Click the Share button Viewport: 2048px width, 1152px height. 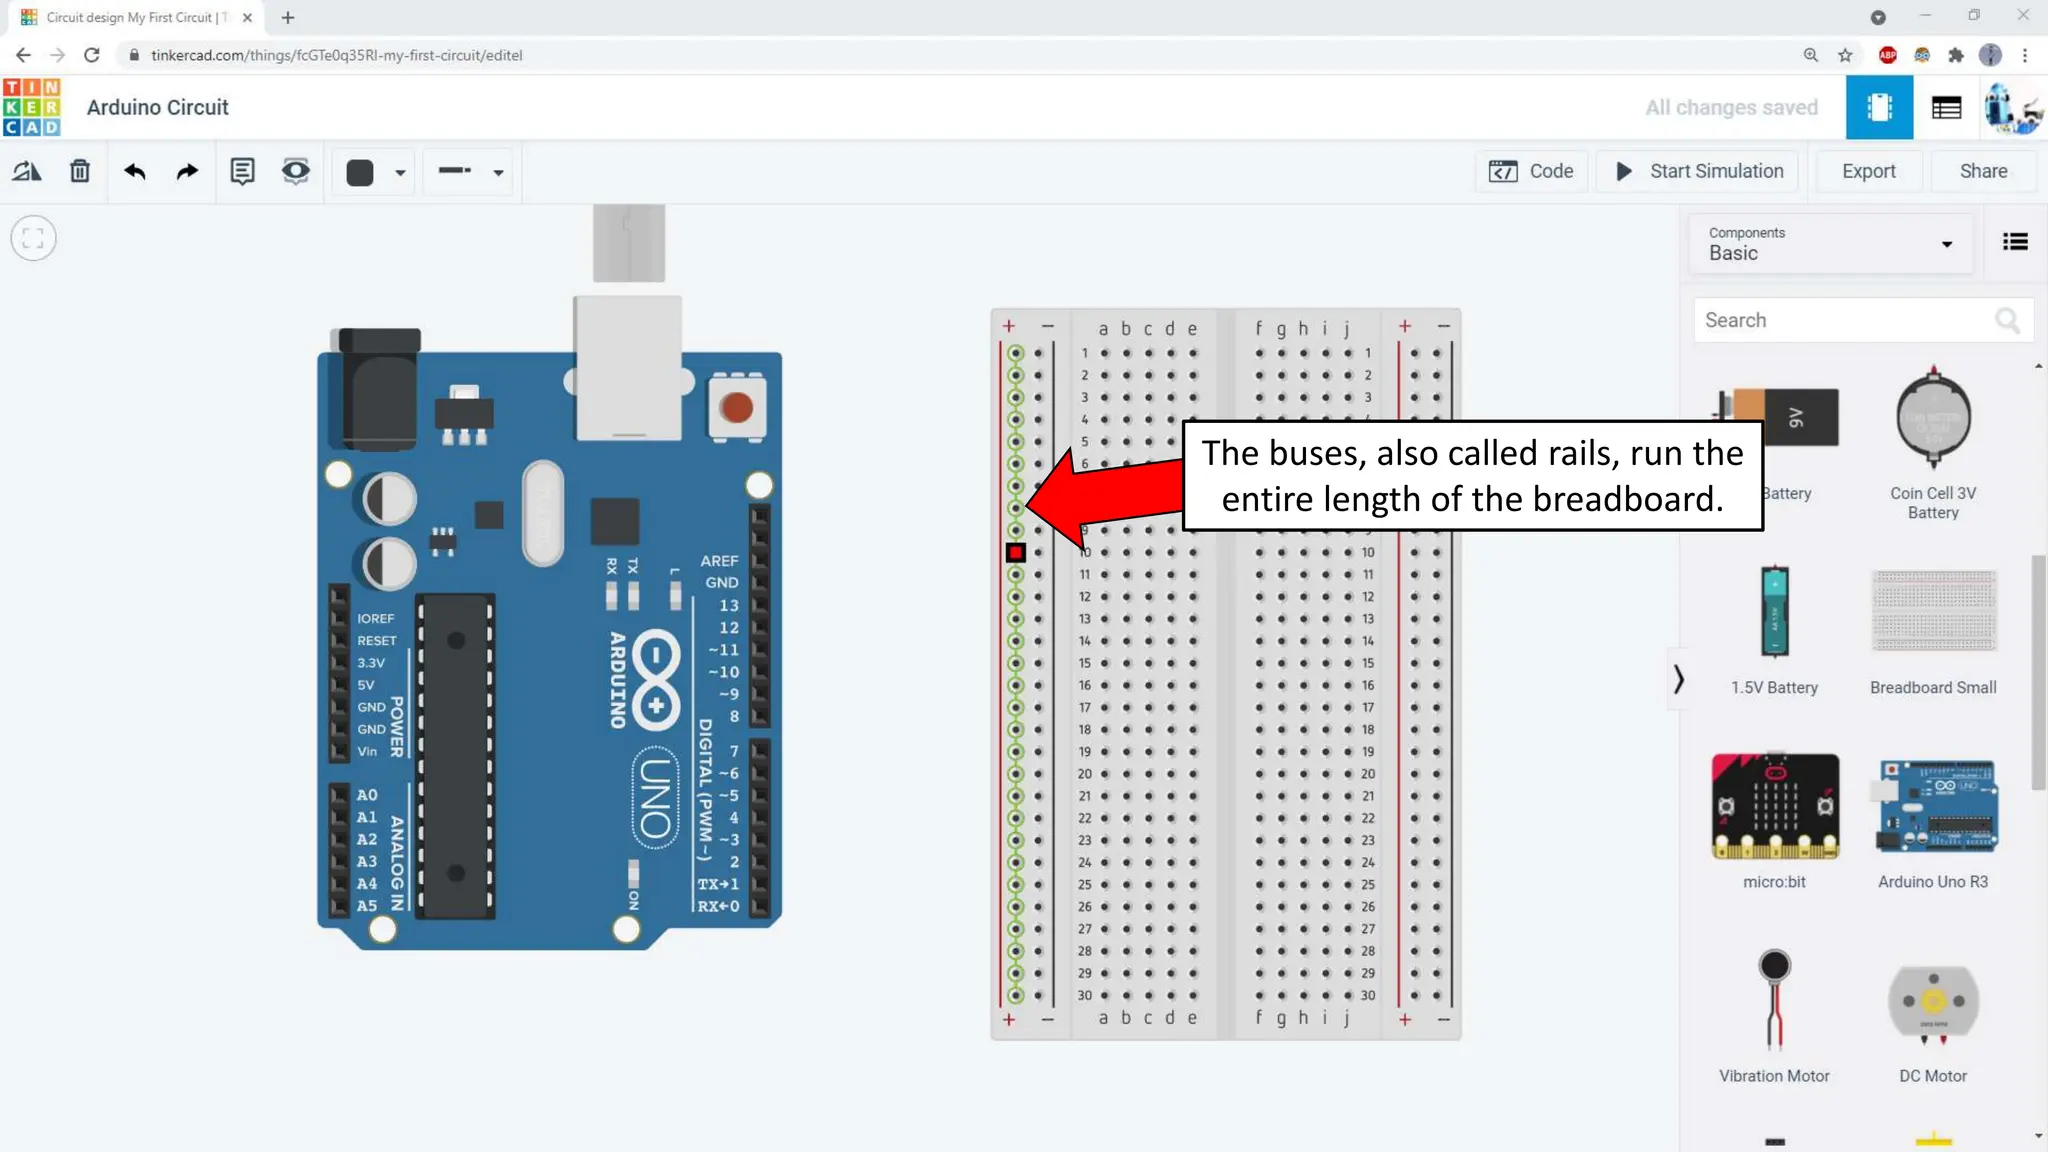pyautogui.click(x=1983, y=171)
